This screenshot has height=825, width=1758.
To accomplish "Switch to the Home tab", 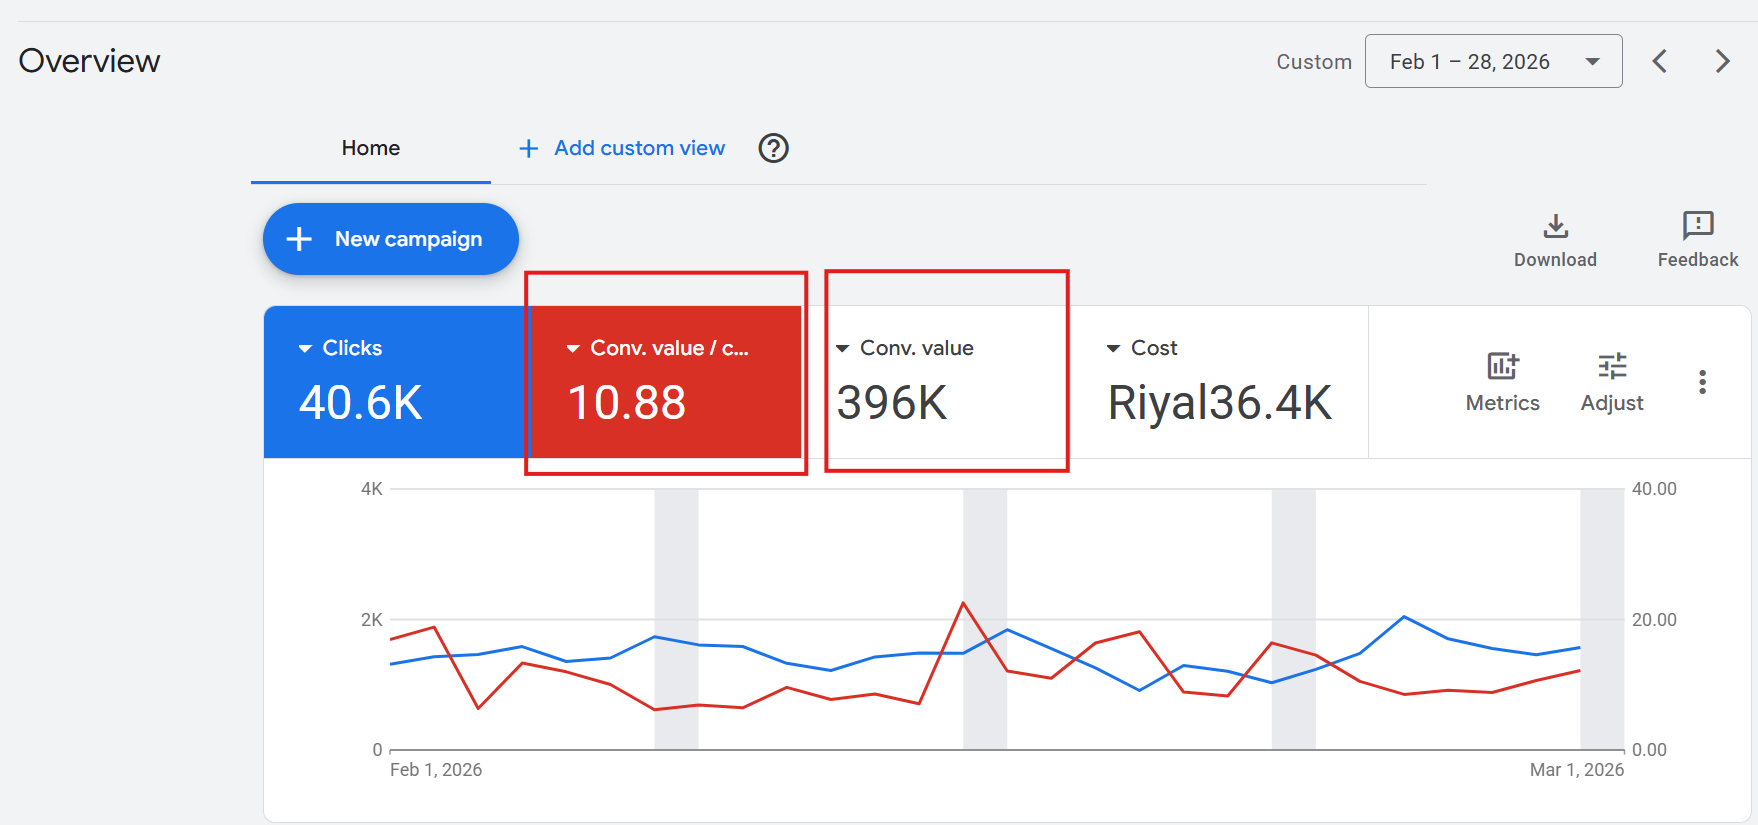I will (x=371, y=148).
